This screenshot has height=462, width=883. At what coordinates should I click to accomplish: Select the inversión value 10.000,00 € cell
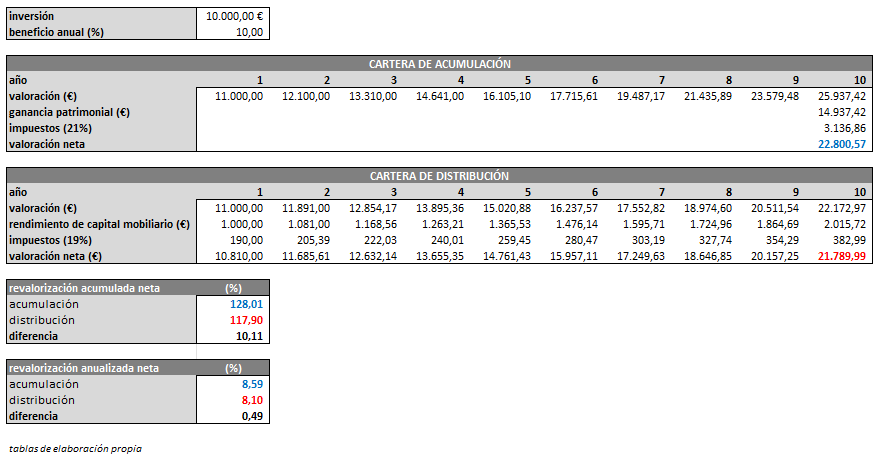point(233,16)
